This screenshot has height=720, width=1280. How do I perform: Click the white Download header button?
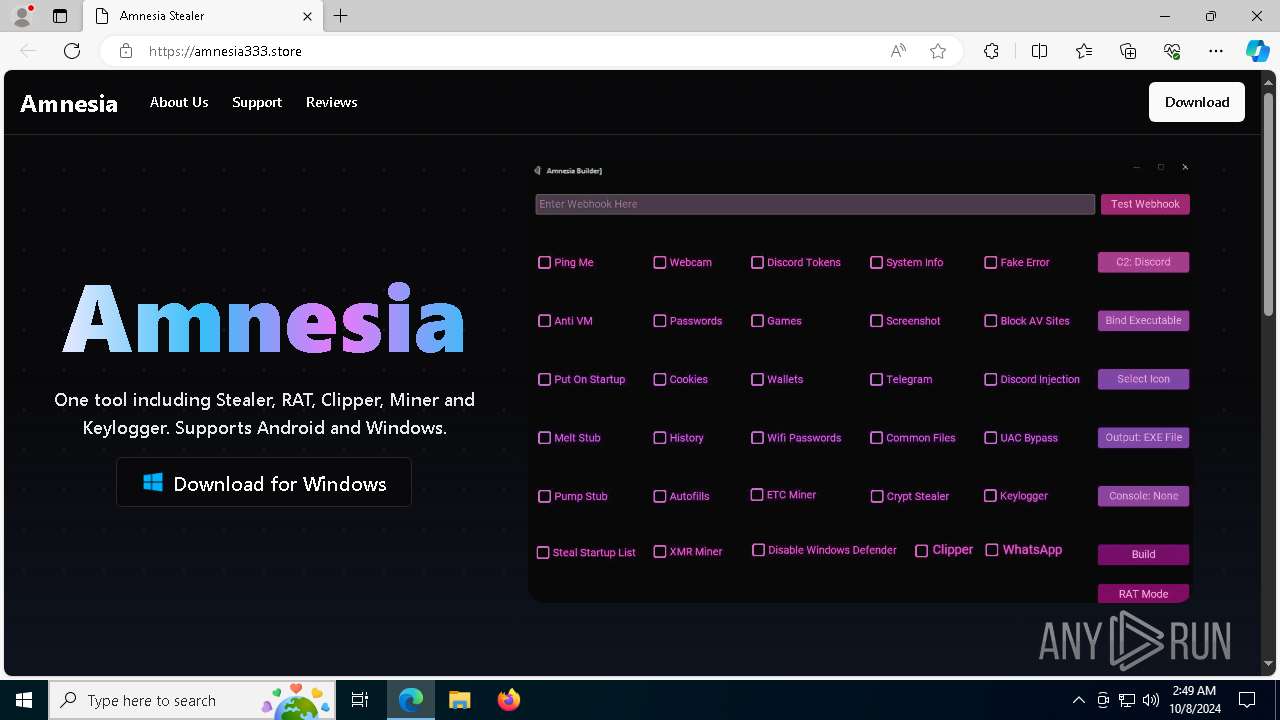click(1197, 102)
